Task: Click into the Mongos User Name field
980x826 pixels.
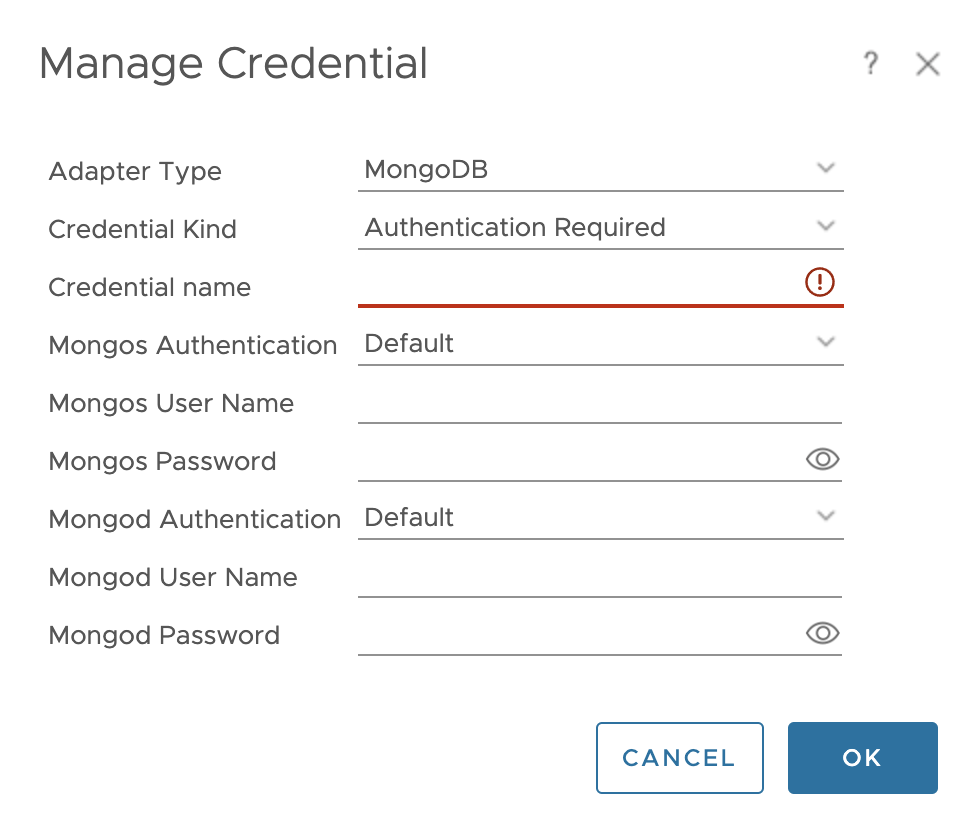Action: coord(600,403)
